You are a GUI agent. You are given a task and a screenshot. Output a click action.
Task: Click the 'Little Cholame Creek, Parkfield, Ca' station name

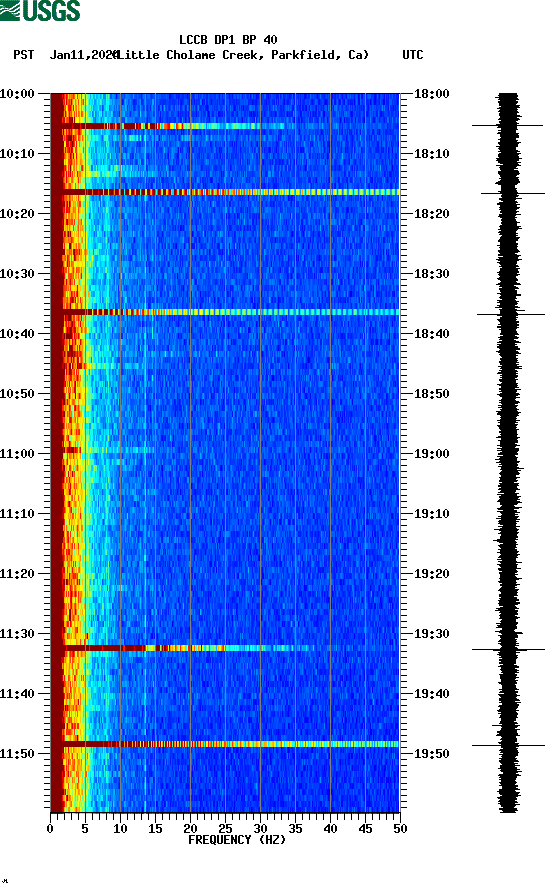pyautogui.click(x=243, y=55)
